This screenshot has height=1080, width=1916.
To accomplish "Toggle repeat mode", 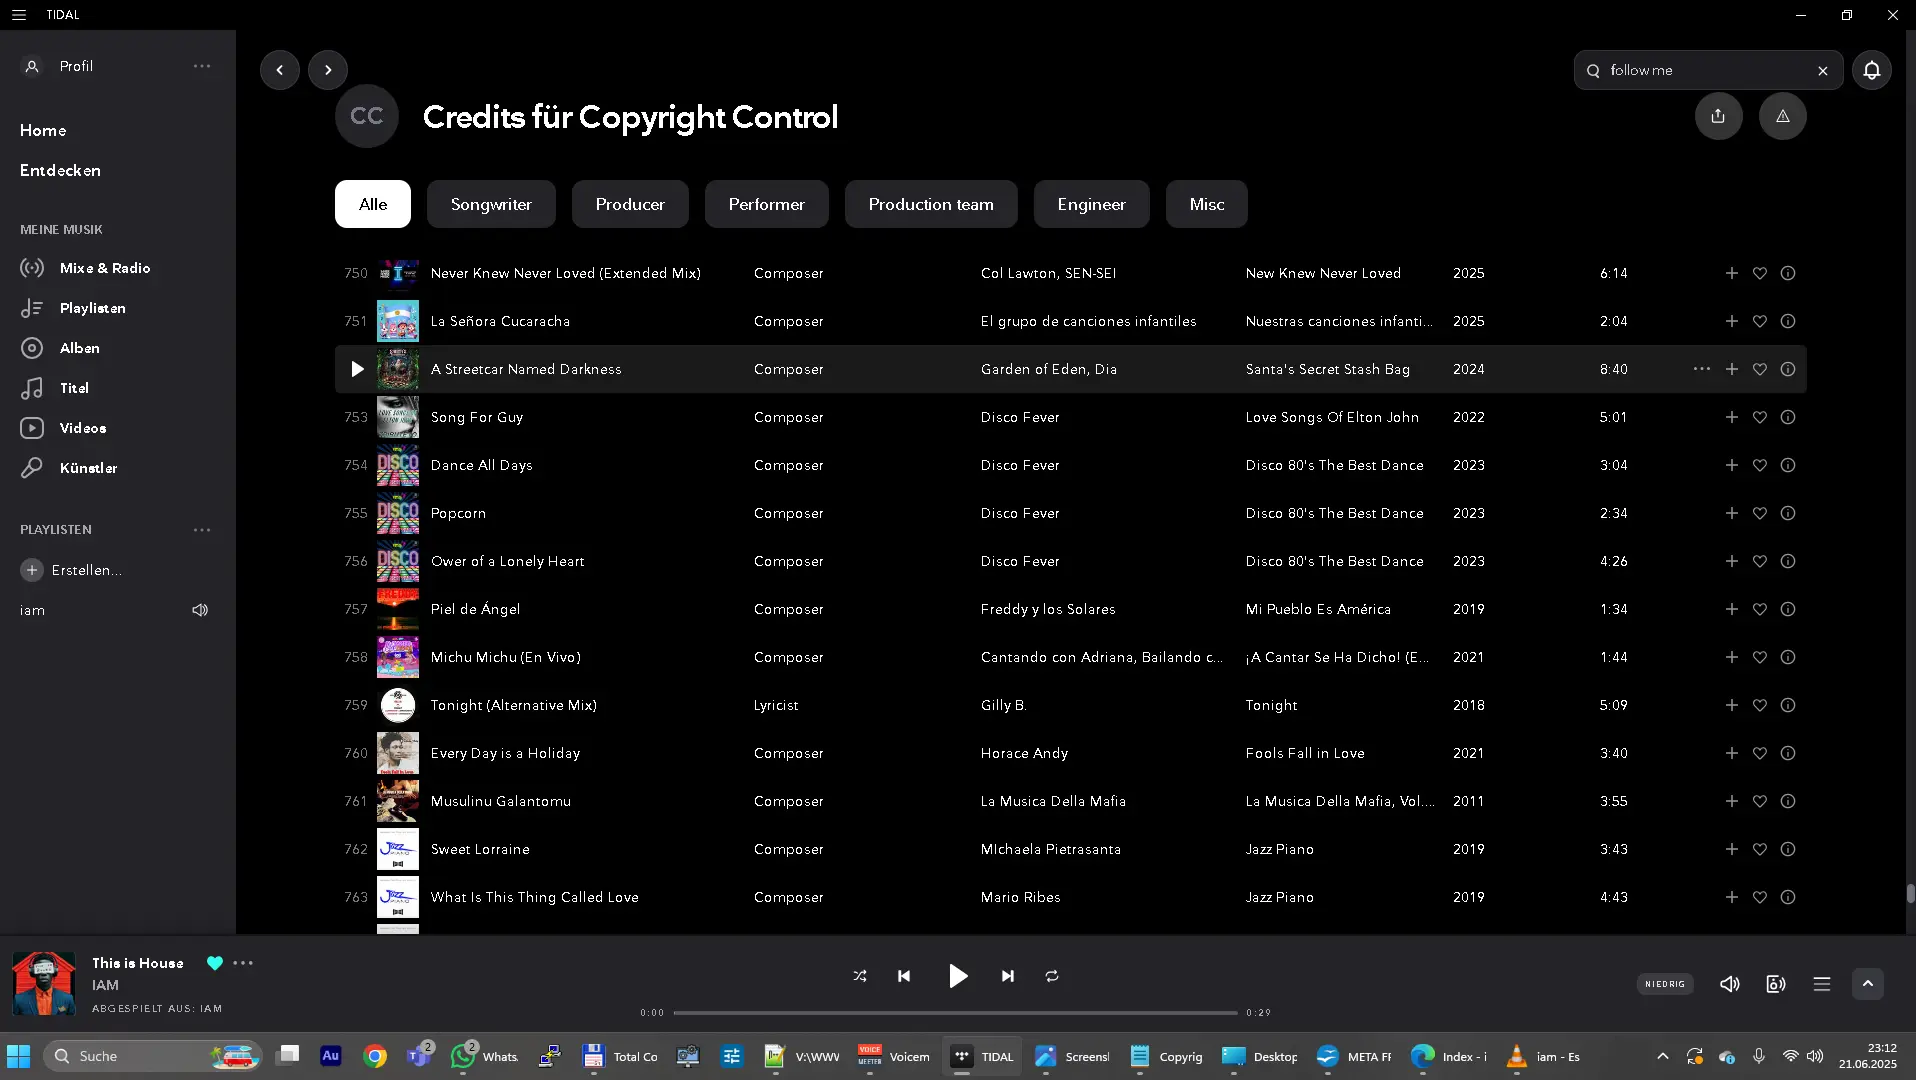I will (x=1052, y=976).
